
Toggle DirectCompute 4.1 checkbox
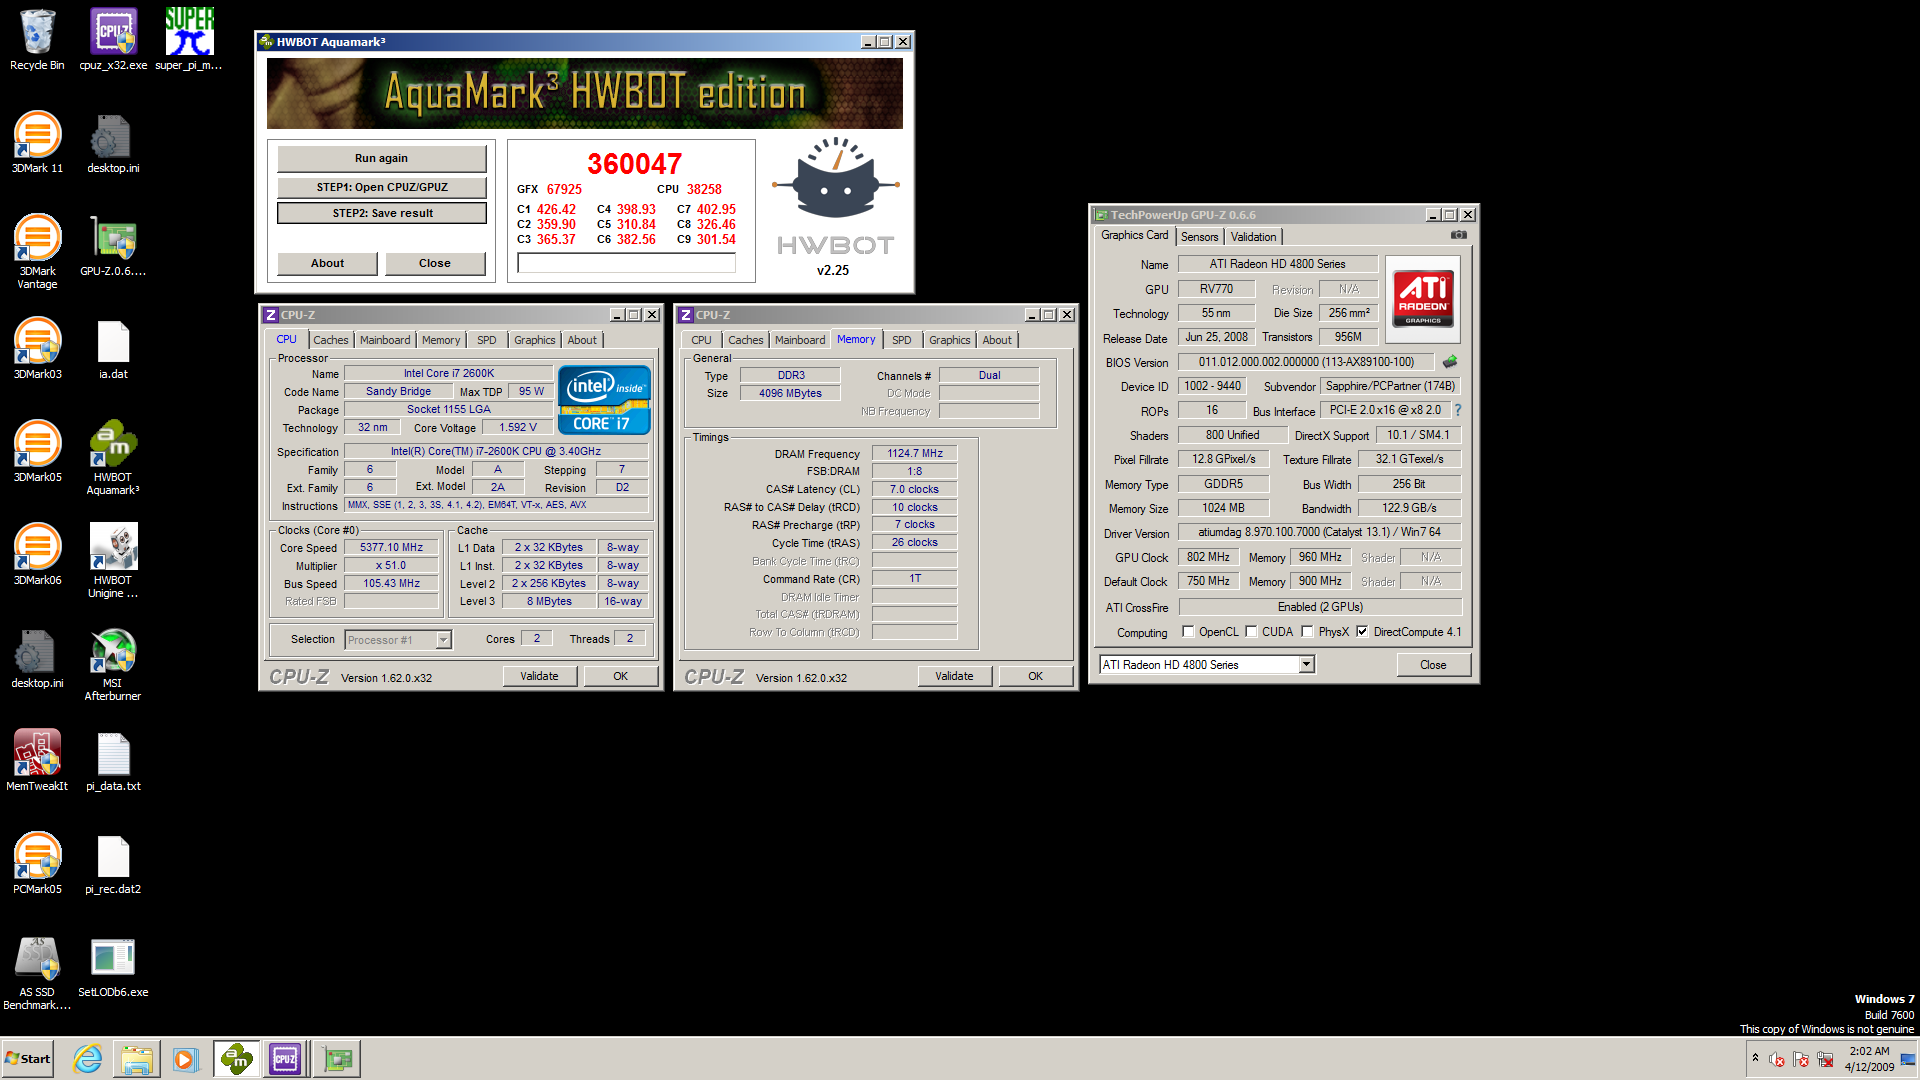(1362, 632)
